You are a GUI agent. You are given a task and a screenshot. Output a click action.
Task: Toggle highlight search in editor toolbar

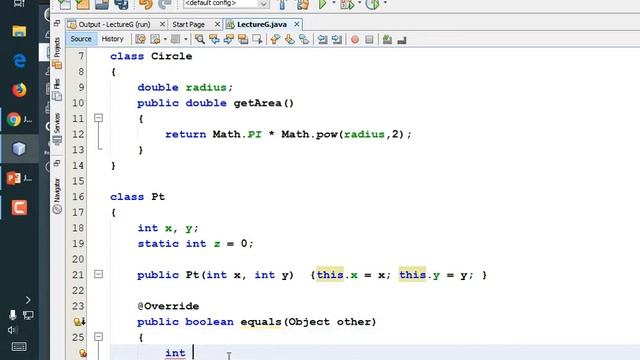pos(243,39)
